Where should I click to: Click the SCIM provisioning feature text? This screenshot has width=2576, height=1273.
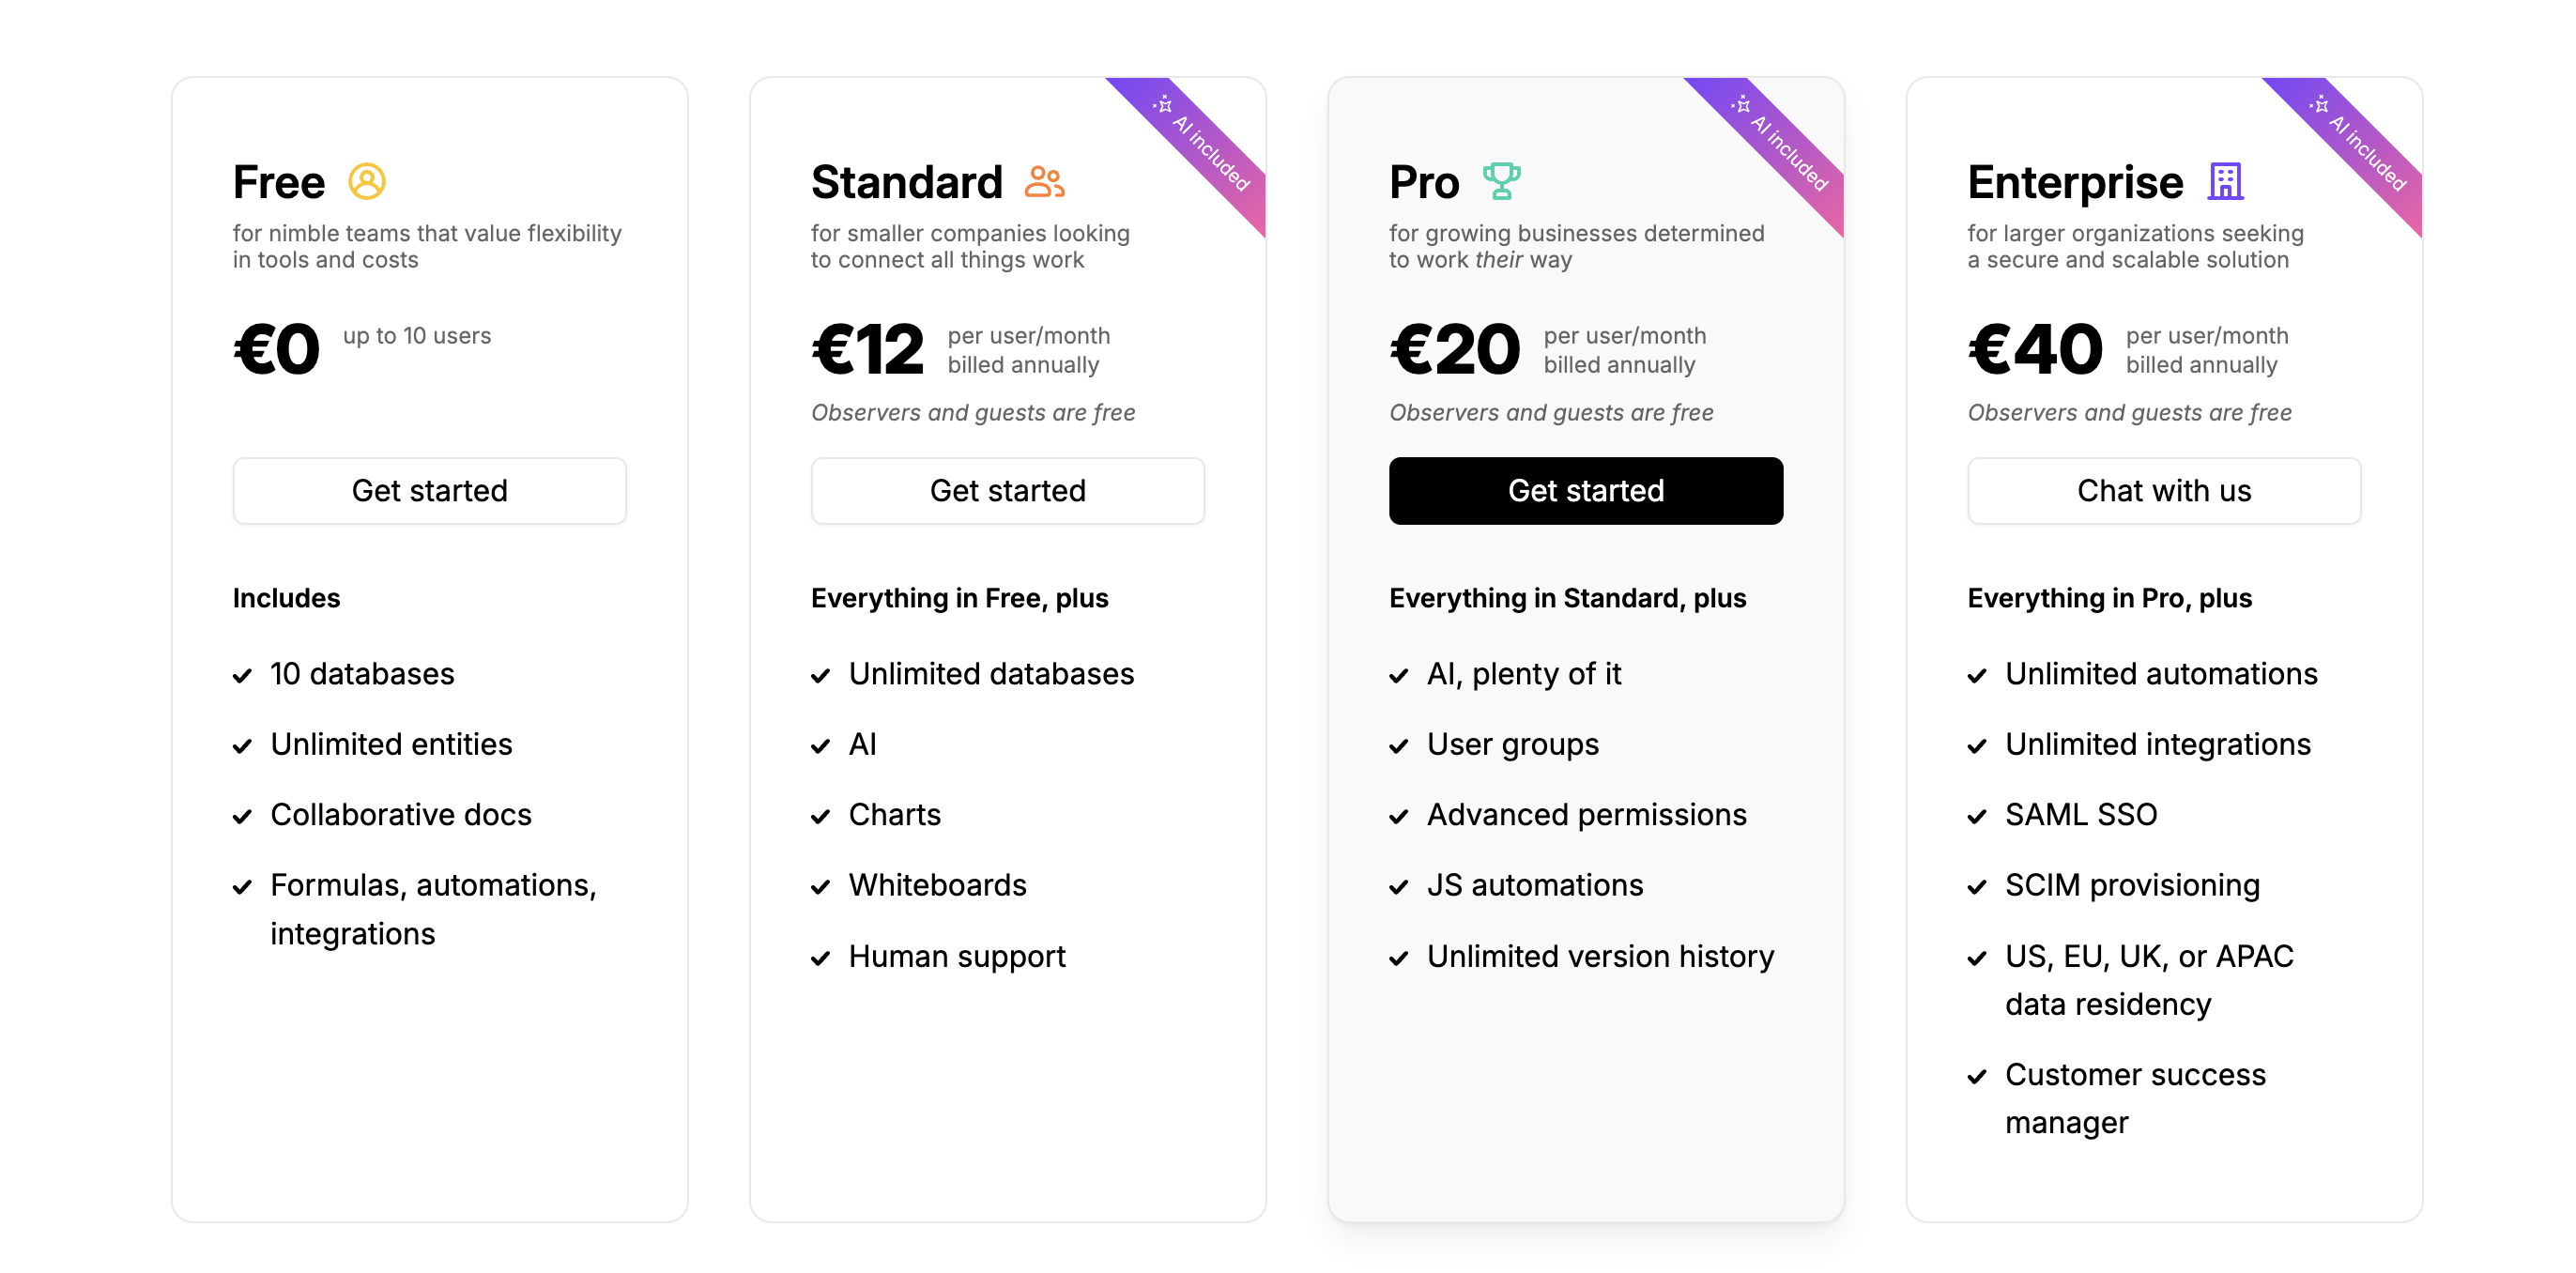point(2131,885)
